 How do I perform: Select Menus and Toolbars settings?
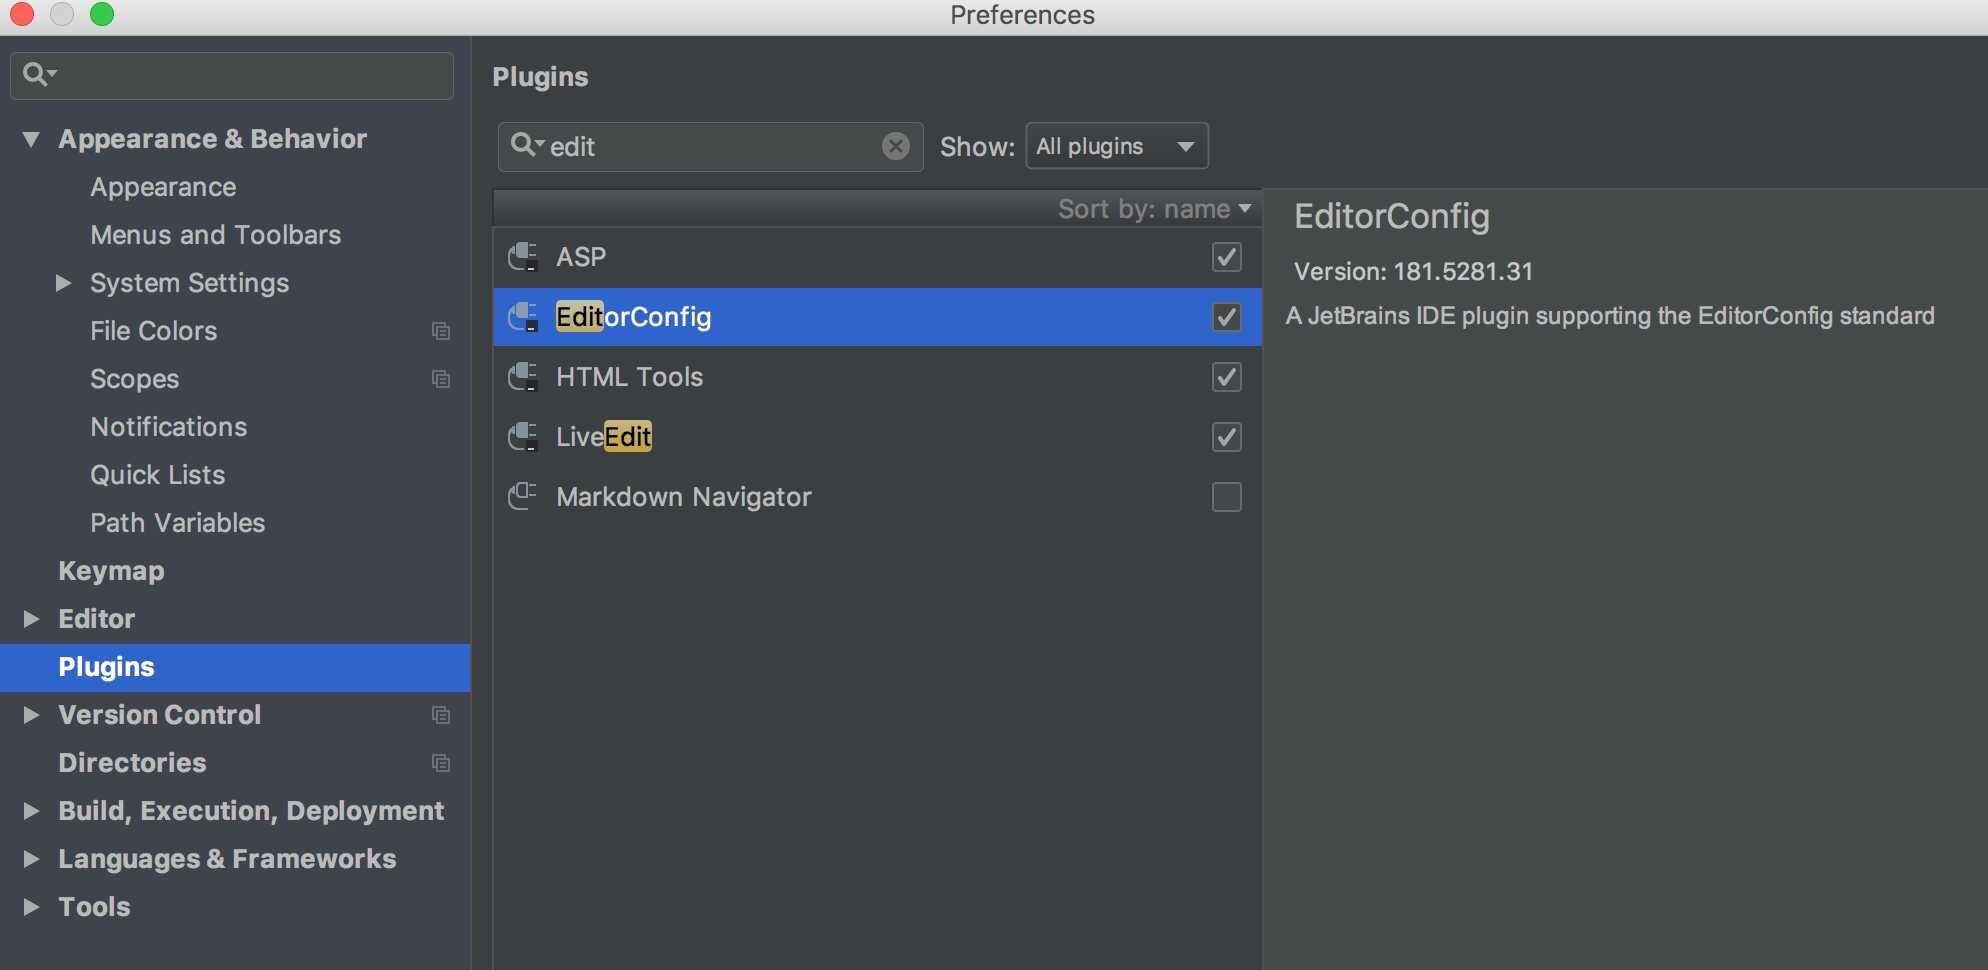coord(215,235)
